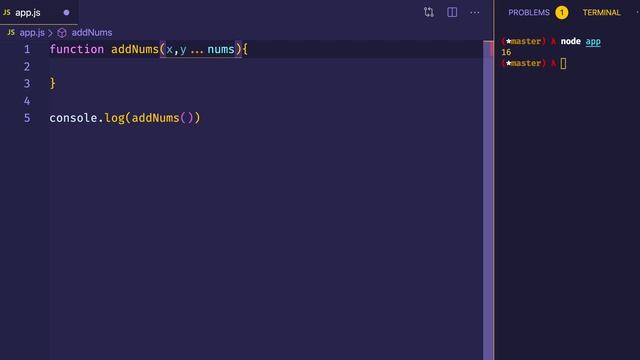Viewport: 640px width, 360px height.
Task: Select the app.js editor tab
Action: coord(39,12)
